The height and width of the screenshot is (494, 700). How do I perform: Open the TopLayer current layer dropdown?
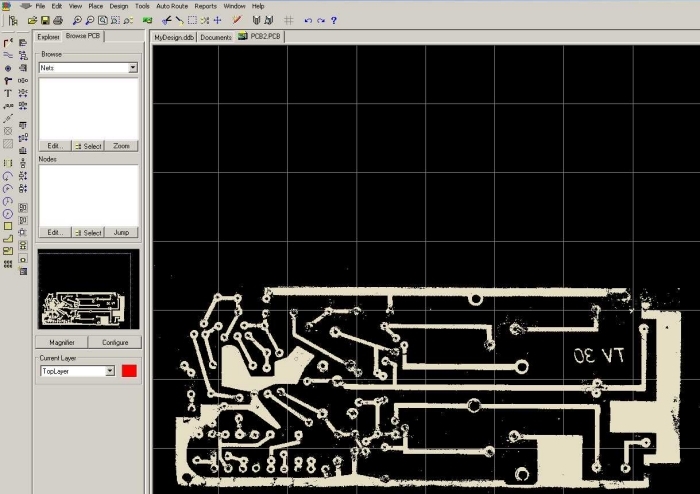click(110, 371)
